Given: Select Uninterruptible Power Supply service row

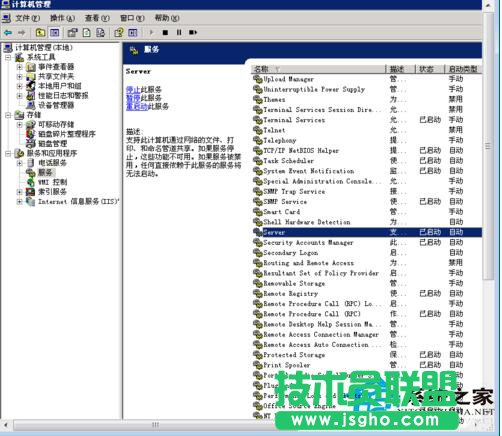Looking at the screenshot, I should tap(367, 89).
